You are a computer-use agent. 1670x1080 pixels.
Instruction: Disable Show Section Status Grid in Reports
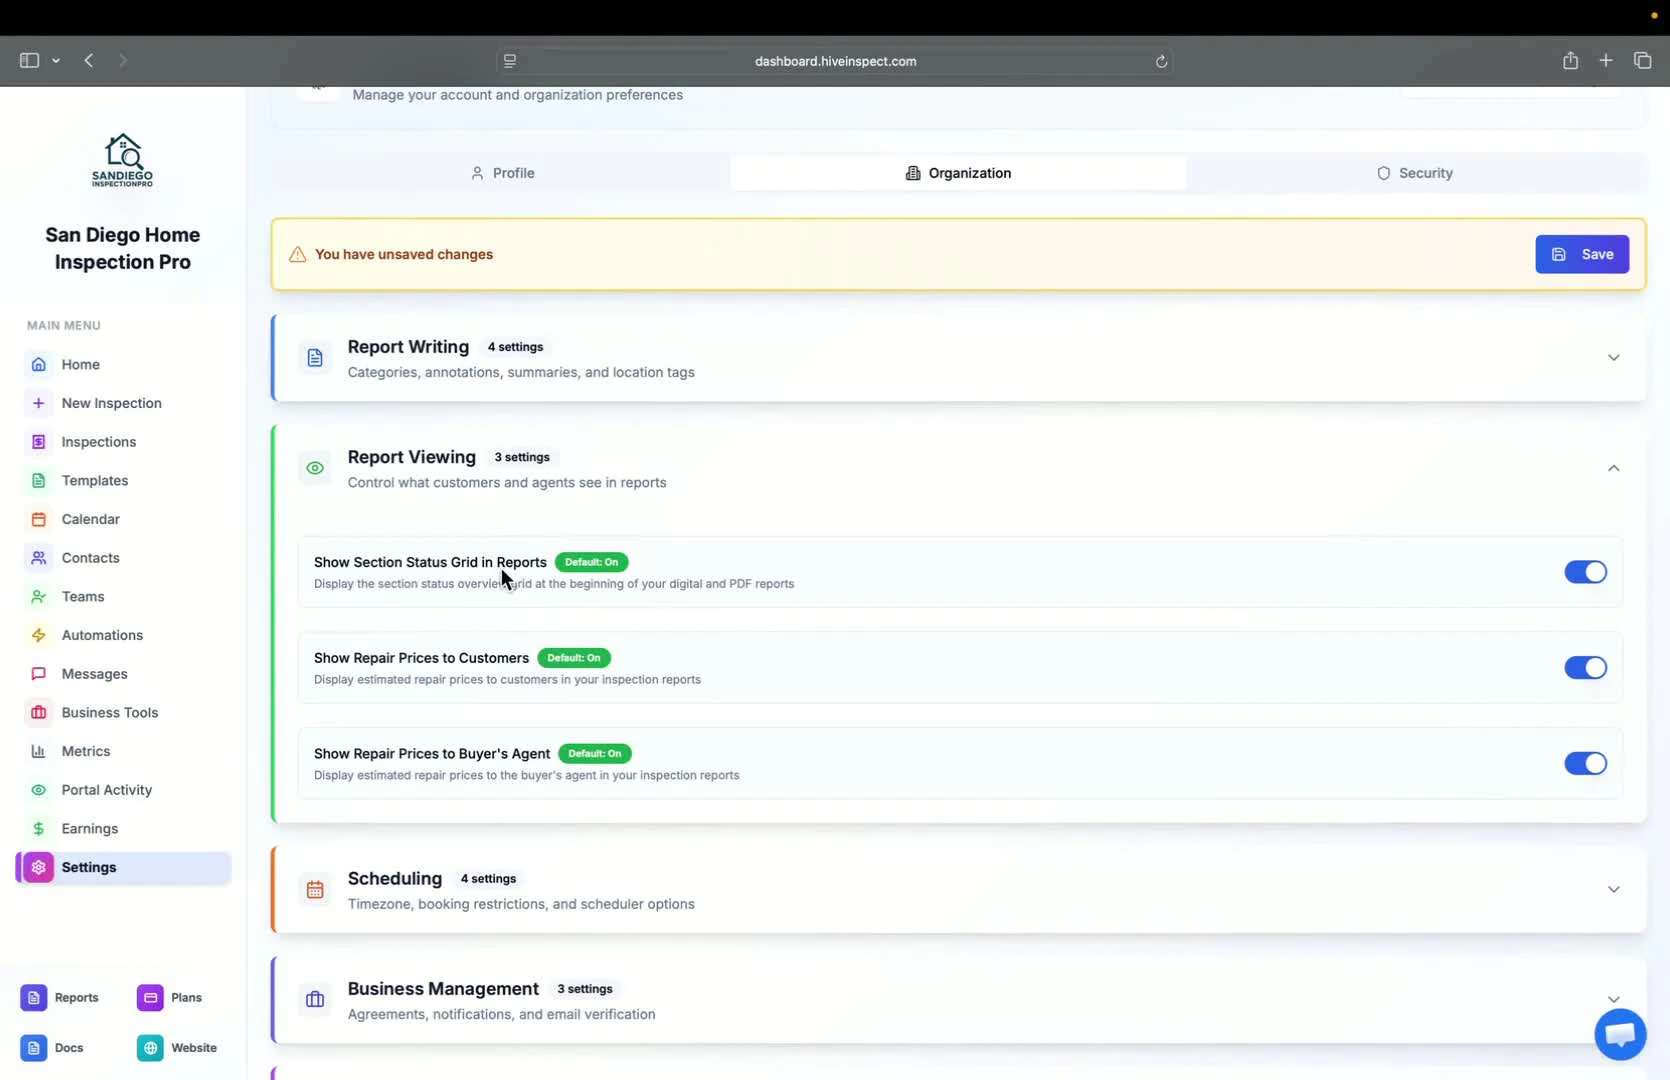pos(1585,572)
